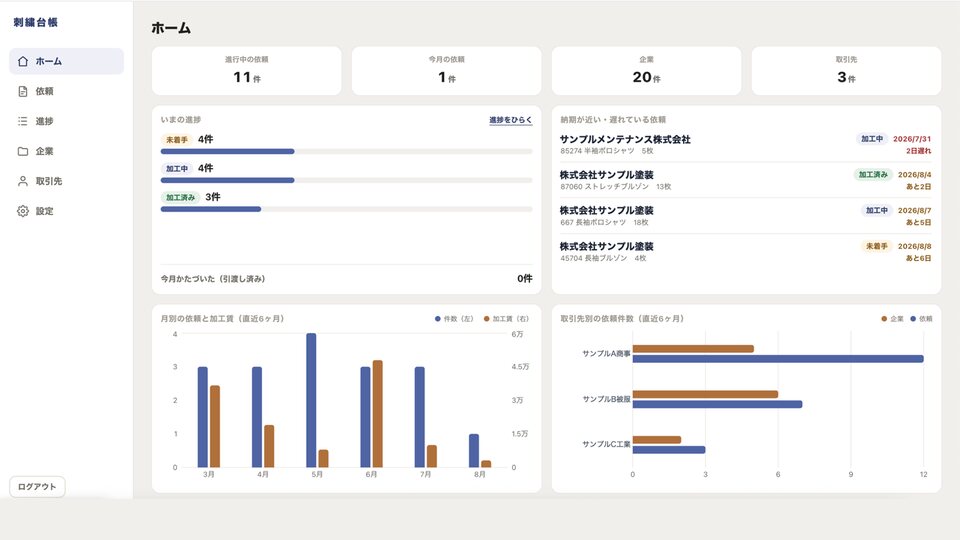Viewport: 960px width, 540px height.
Task: Click the ログアウト button
Action: 37,487
